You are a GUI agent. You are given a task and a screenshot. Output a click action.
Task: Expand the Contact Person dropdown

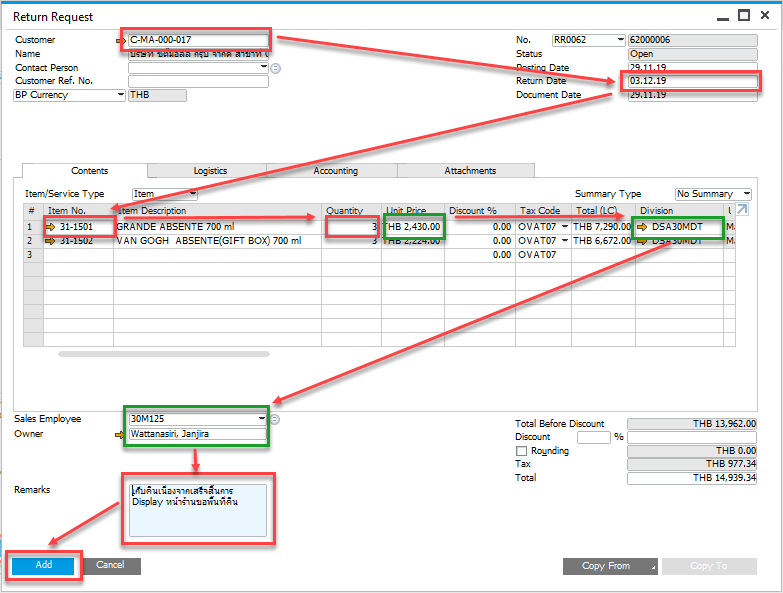[264, 67]
